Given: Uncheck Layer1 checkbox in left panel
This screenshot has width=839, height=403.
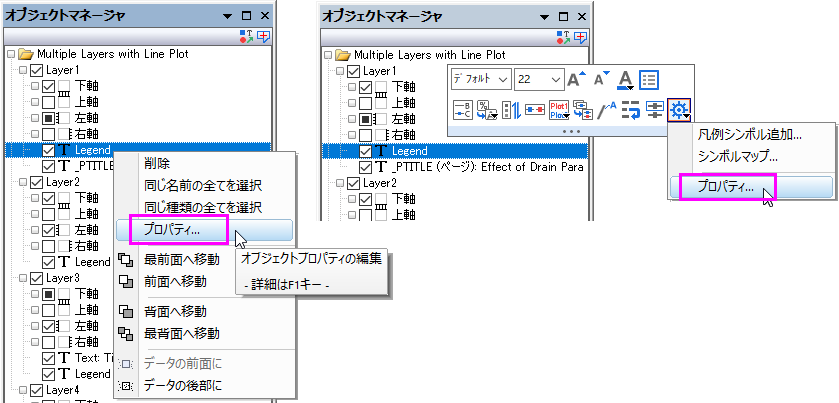Looking at the screenshot, I should [37, 70].
